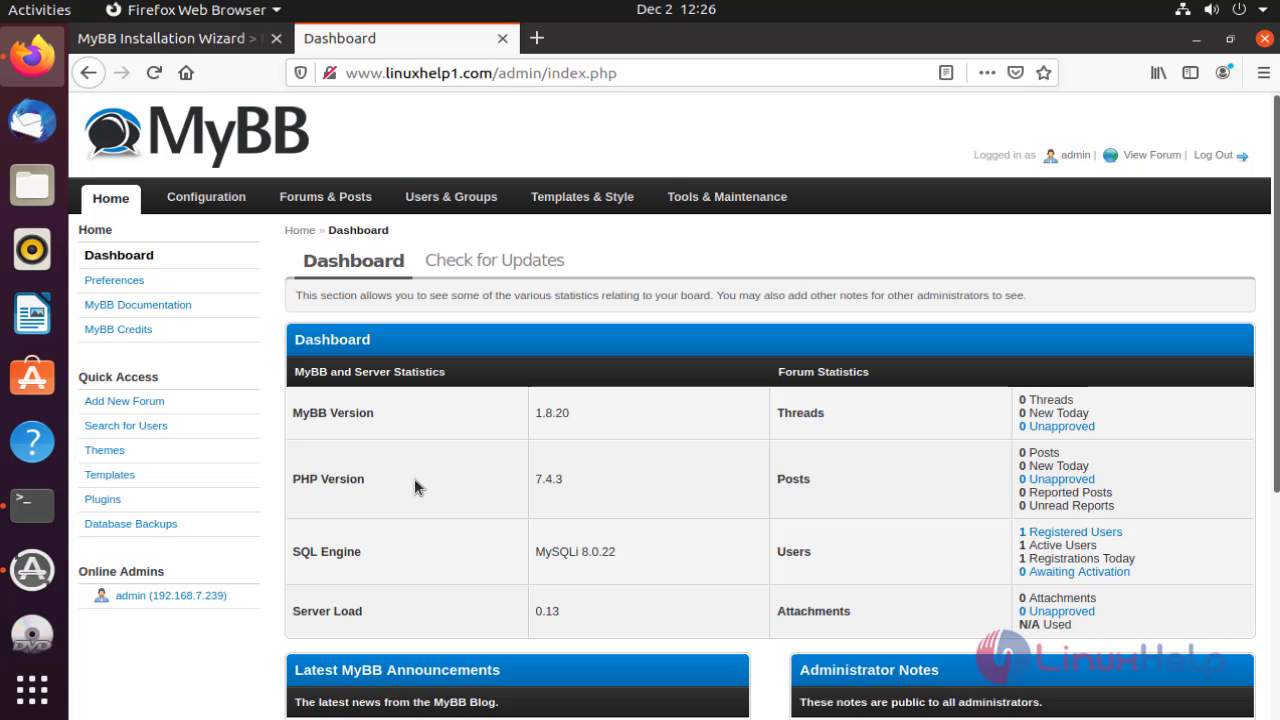This screenshot has height=720, width=1280.
Task: Open the Firefox hamburger menu
Action: pyautogui.click(x=1262, y=73)
